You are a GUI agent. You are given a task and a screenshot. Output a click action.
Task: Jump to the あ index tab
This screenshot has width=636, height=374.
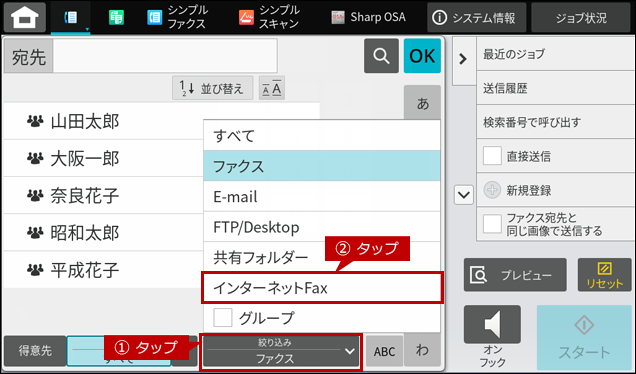pos(422,103)
